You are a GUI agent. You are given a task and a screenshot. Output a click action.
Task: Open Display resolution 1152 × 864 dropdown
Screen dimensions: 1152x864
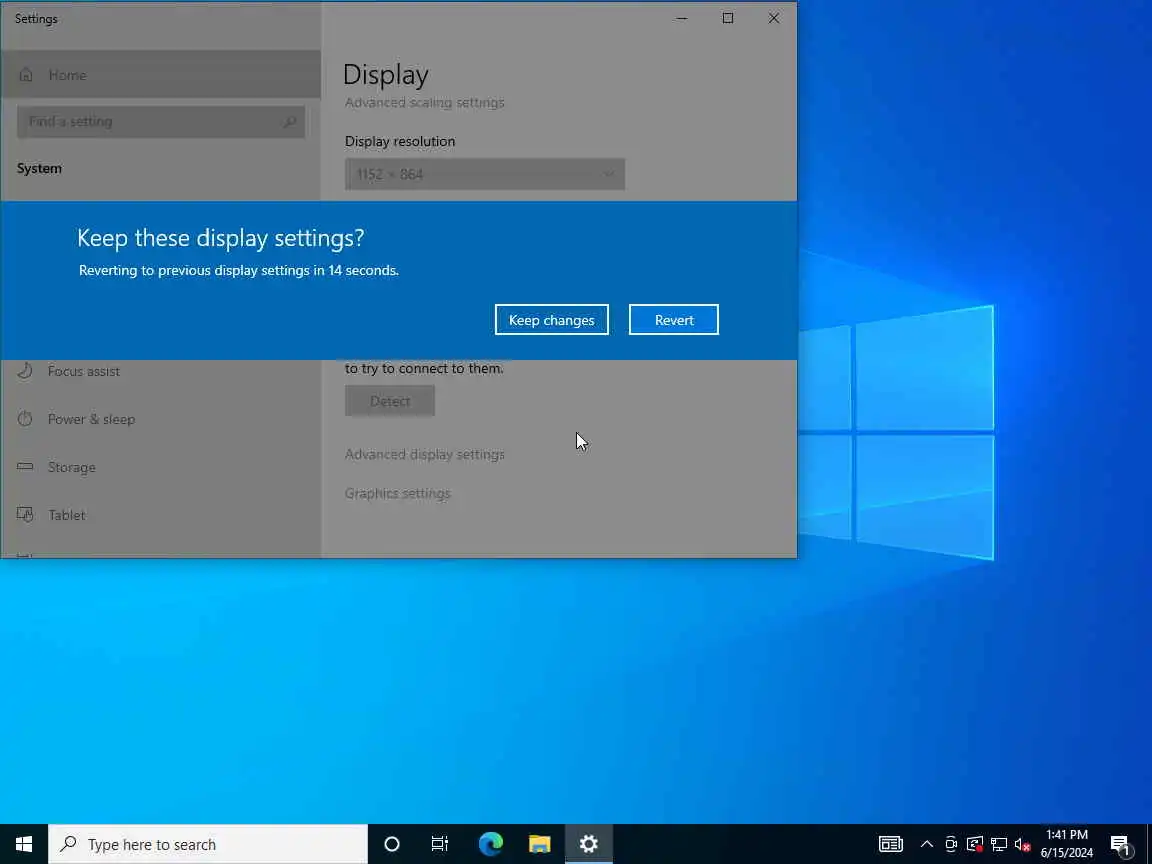[485, 174]
